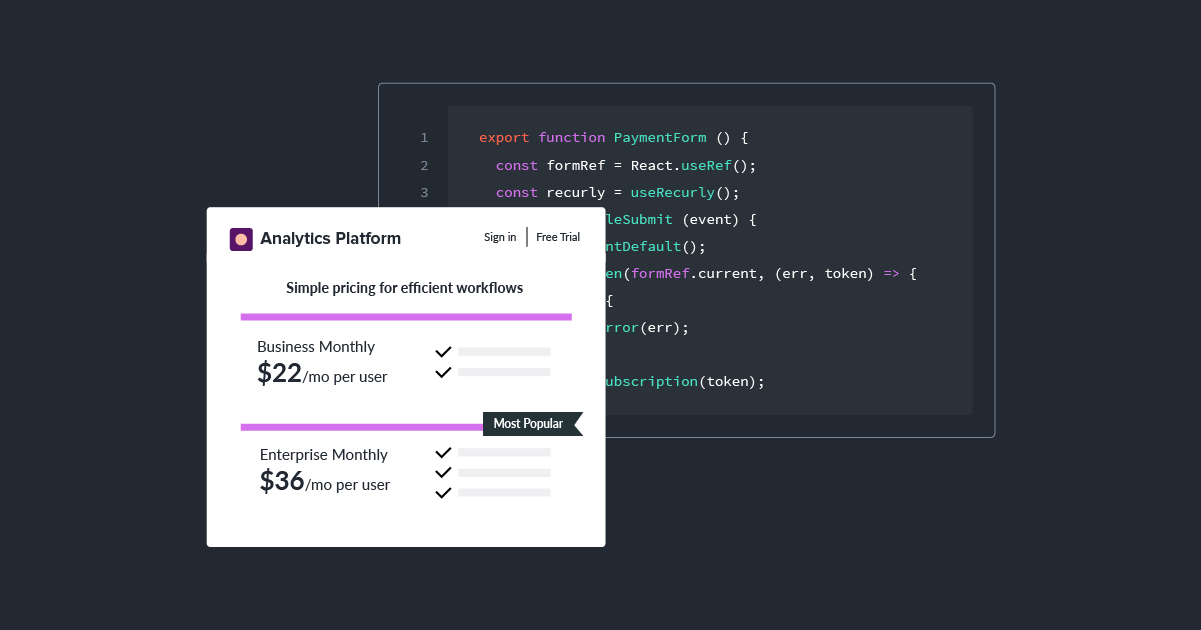Switch to the Free Trial tab
1201x630 pixels.
557,237
